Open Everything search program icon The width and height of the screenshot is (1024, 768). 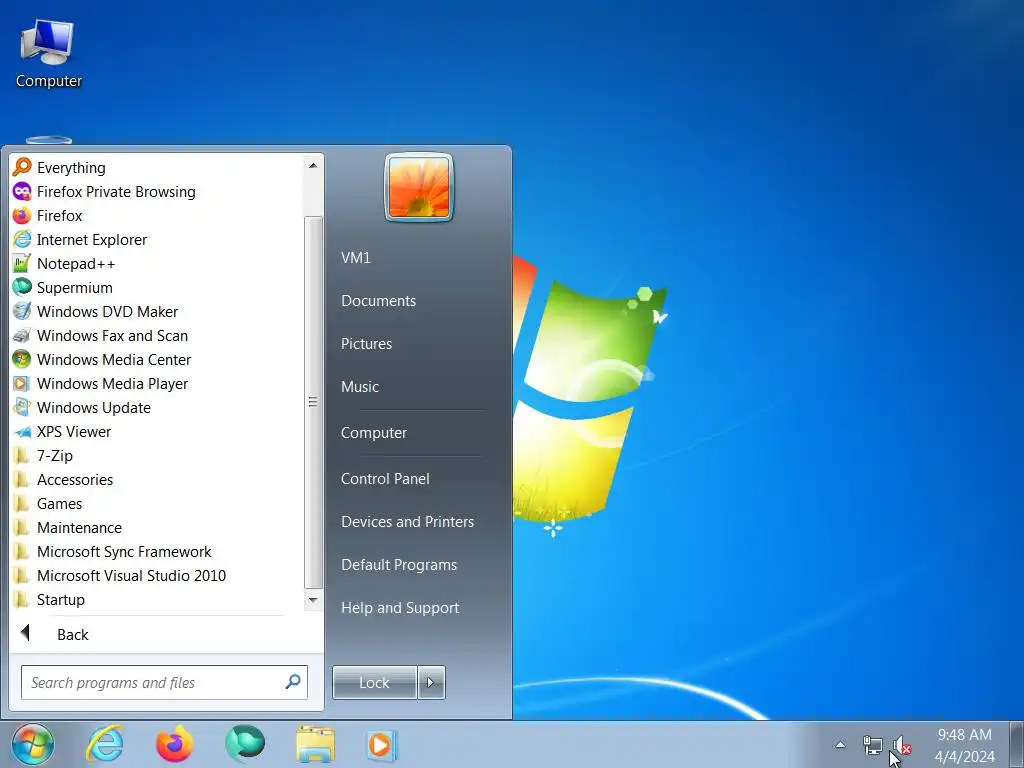(x=22, y=168)
